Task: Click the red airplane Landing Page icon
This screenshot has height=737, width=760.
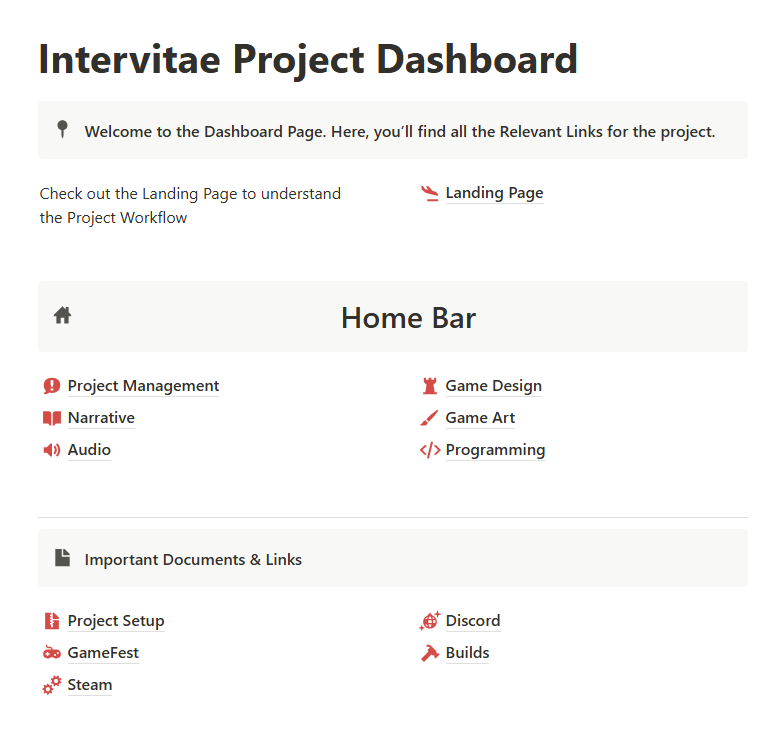Action: point(429,193)
